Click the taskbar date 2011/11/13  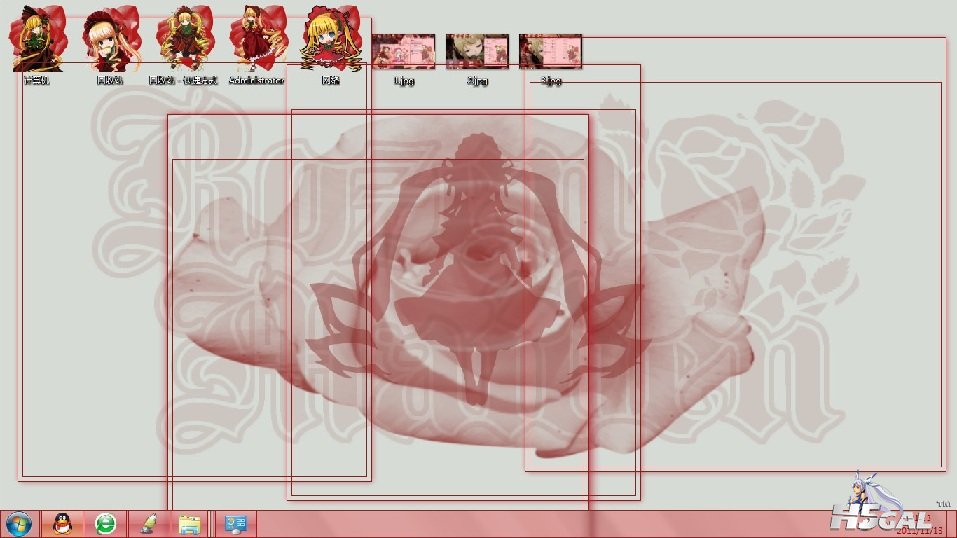click(x=919, y=531)
